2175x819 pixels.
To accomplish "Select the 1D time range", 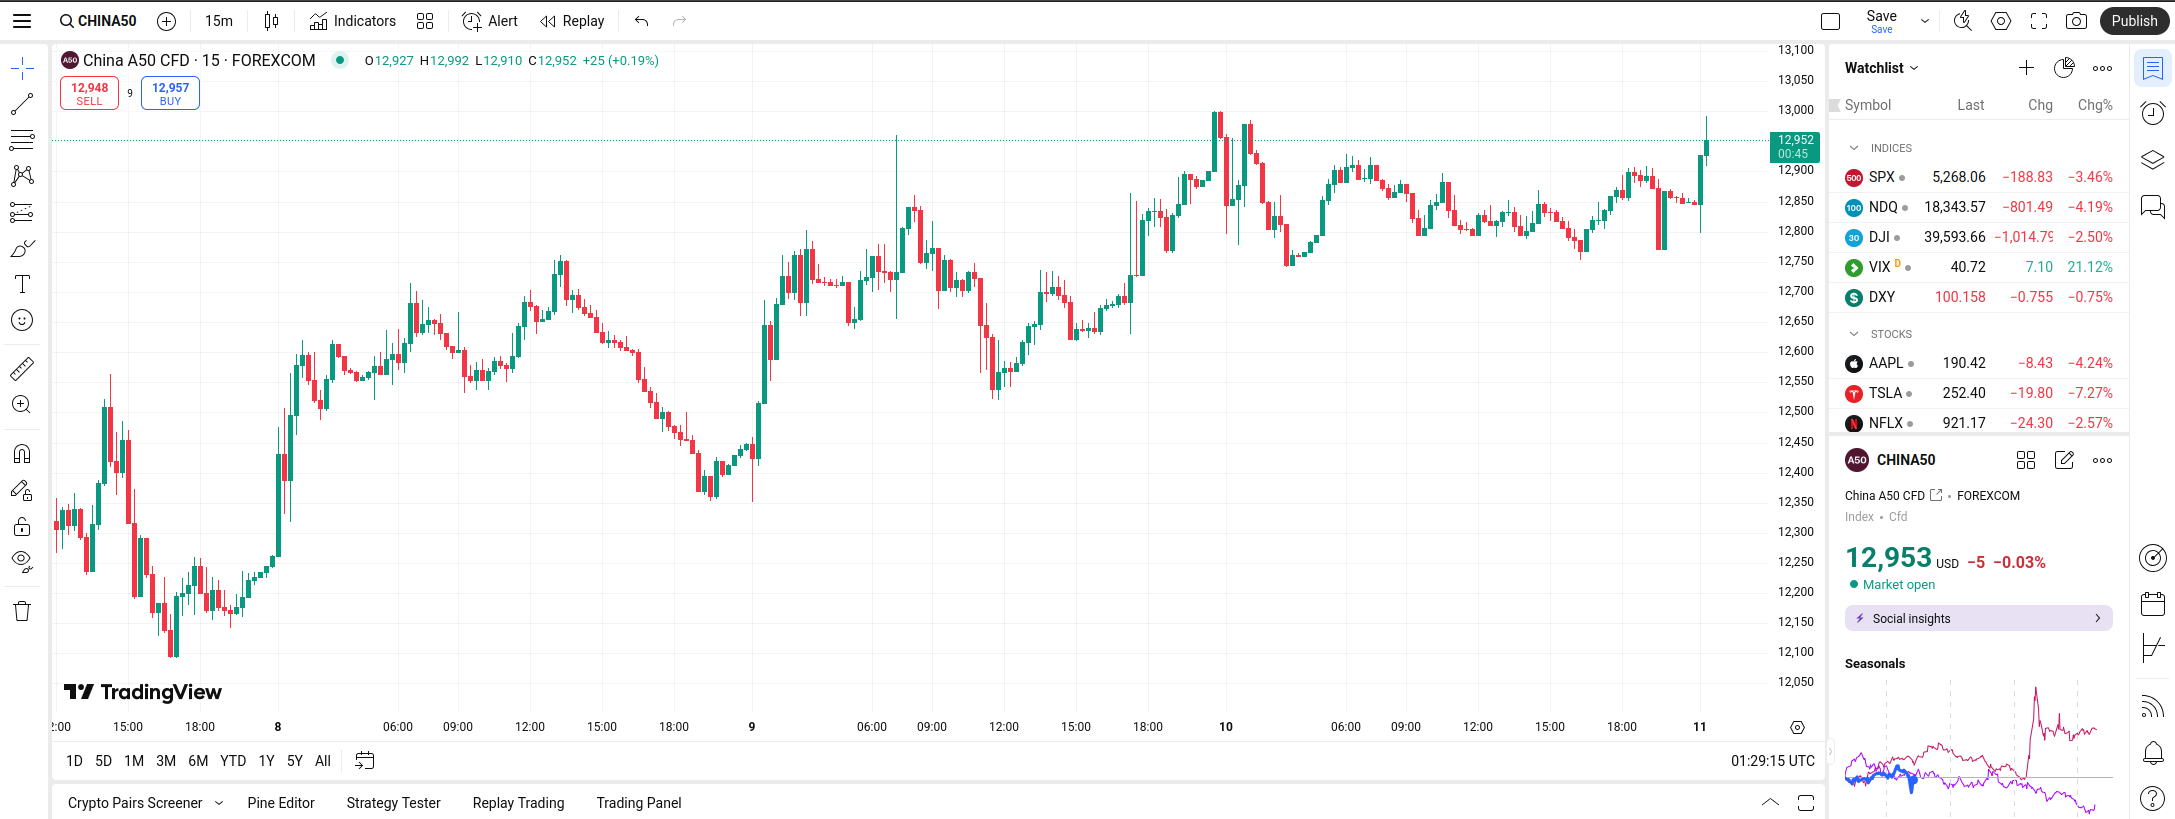I will [74, 761].
